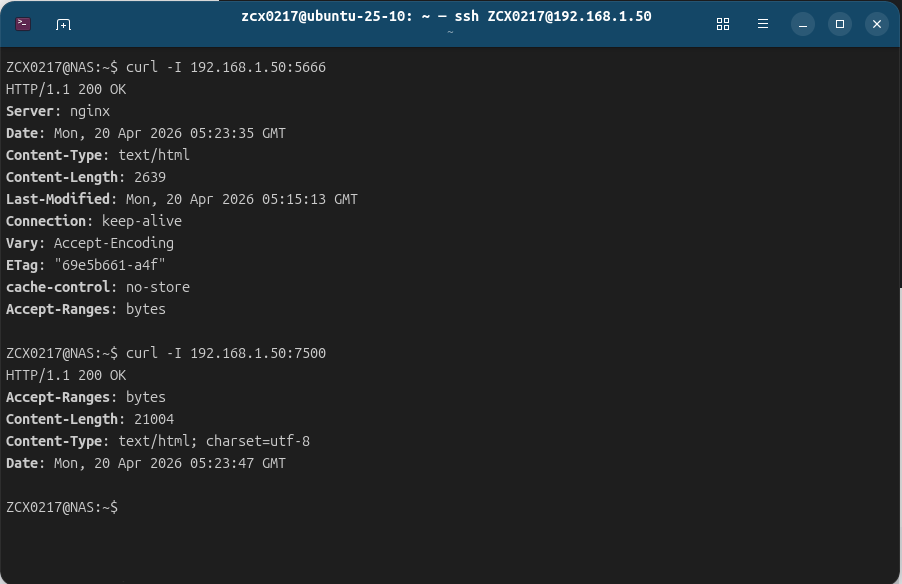The height and width of the screenshot is (584, 902).
Task: Click the terminal profile icon in header
Action: tap(24, 24)
